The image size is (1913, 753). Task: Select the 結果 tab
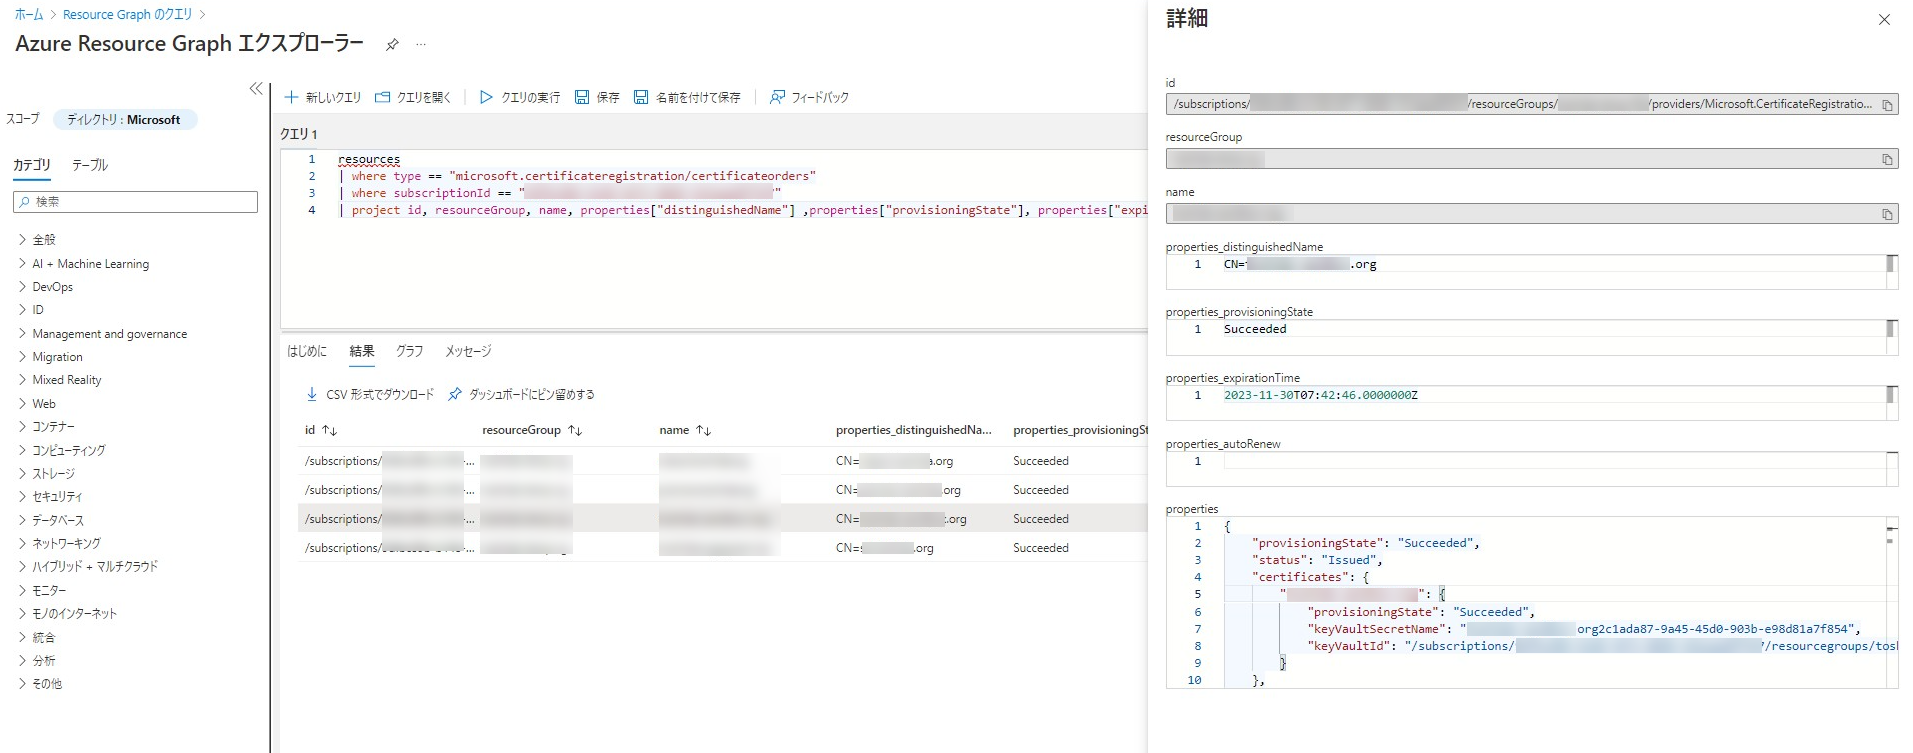pyautogui.click(x=362, y=351)
